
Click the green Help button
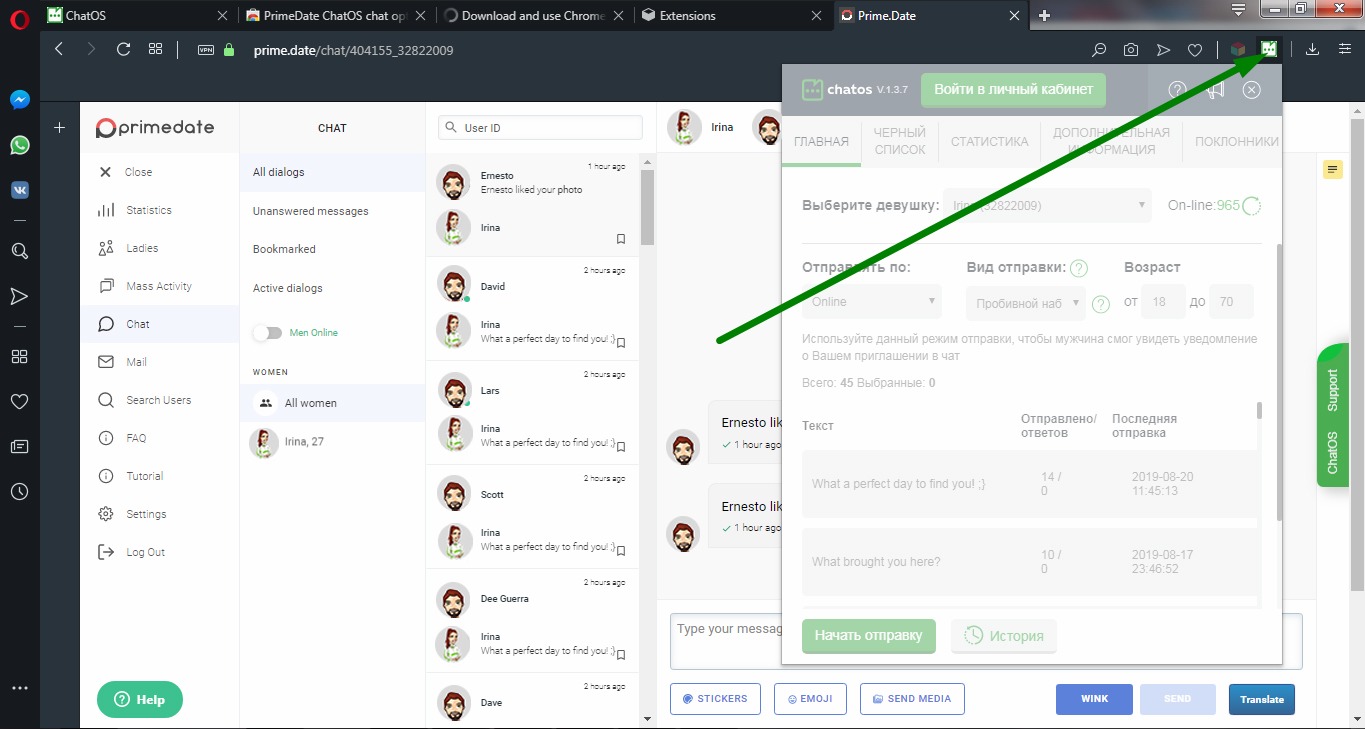click(x=140, y=699)
